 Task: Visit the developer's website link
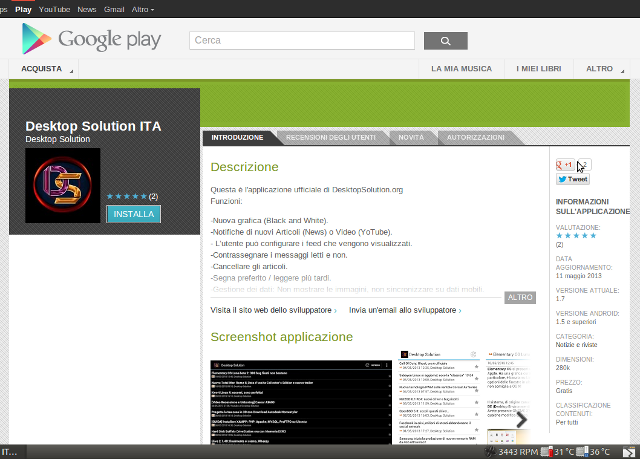(273, 310)
